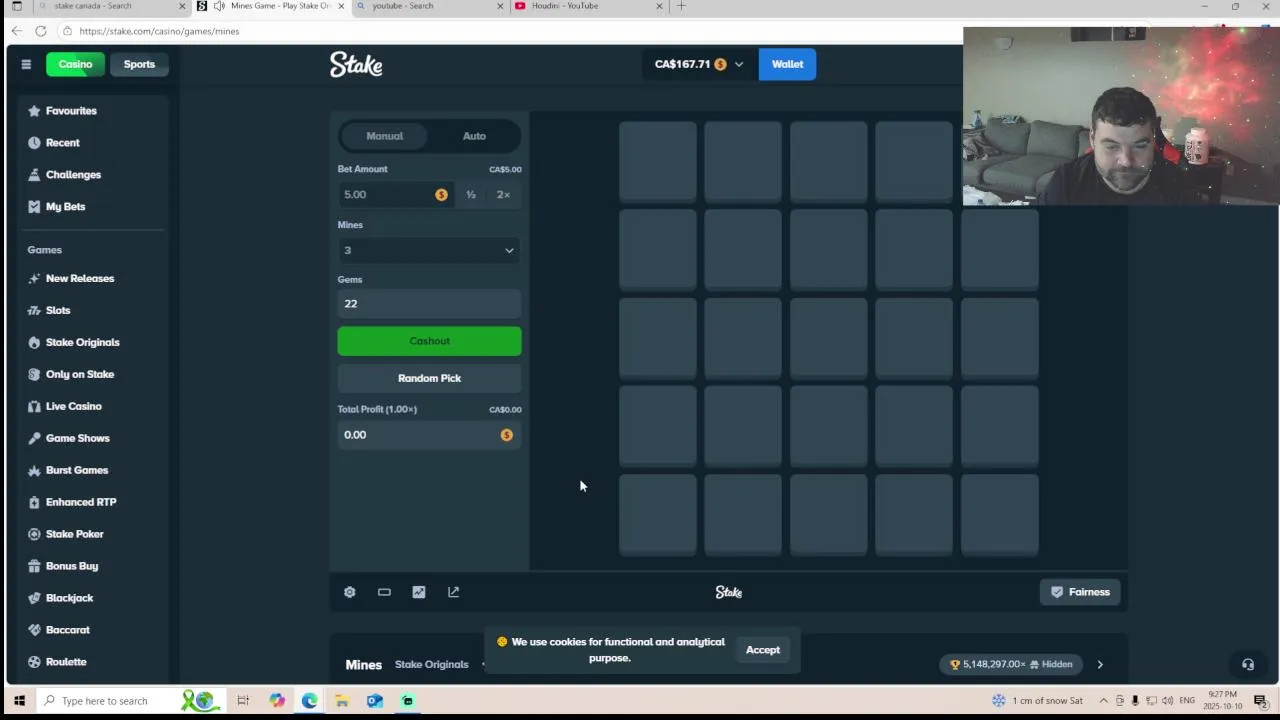1280x720 pixels.
Task: Open the hamburger sidebar menu
Action: click(26, 64)
